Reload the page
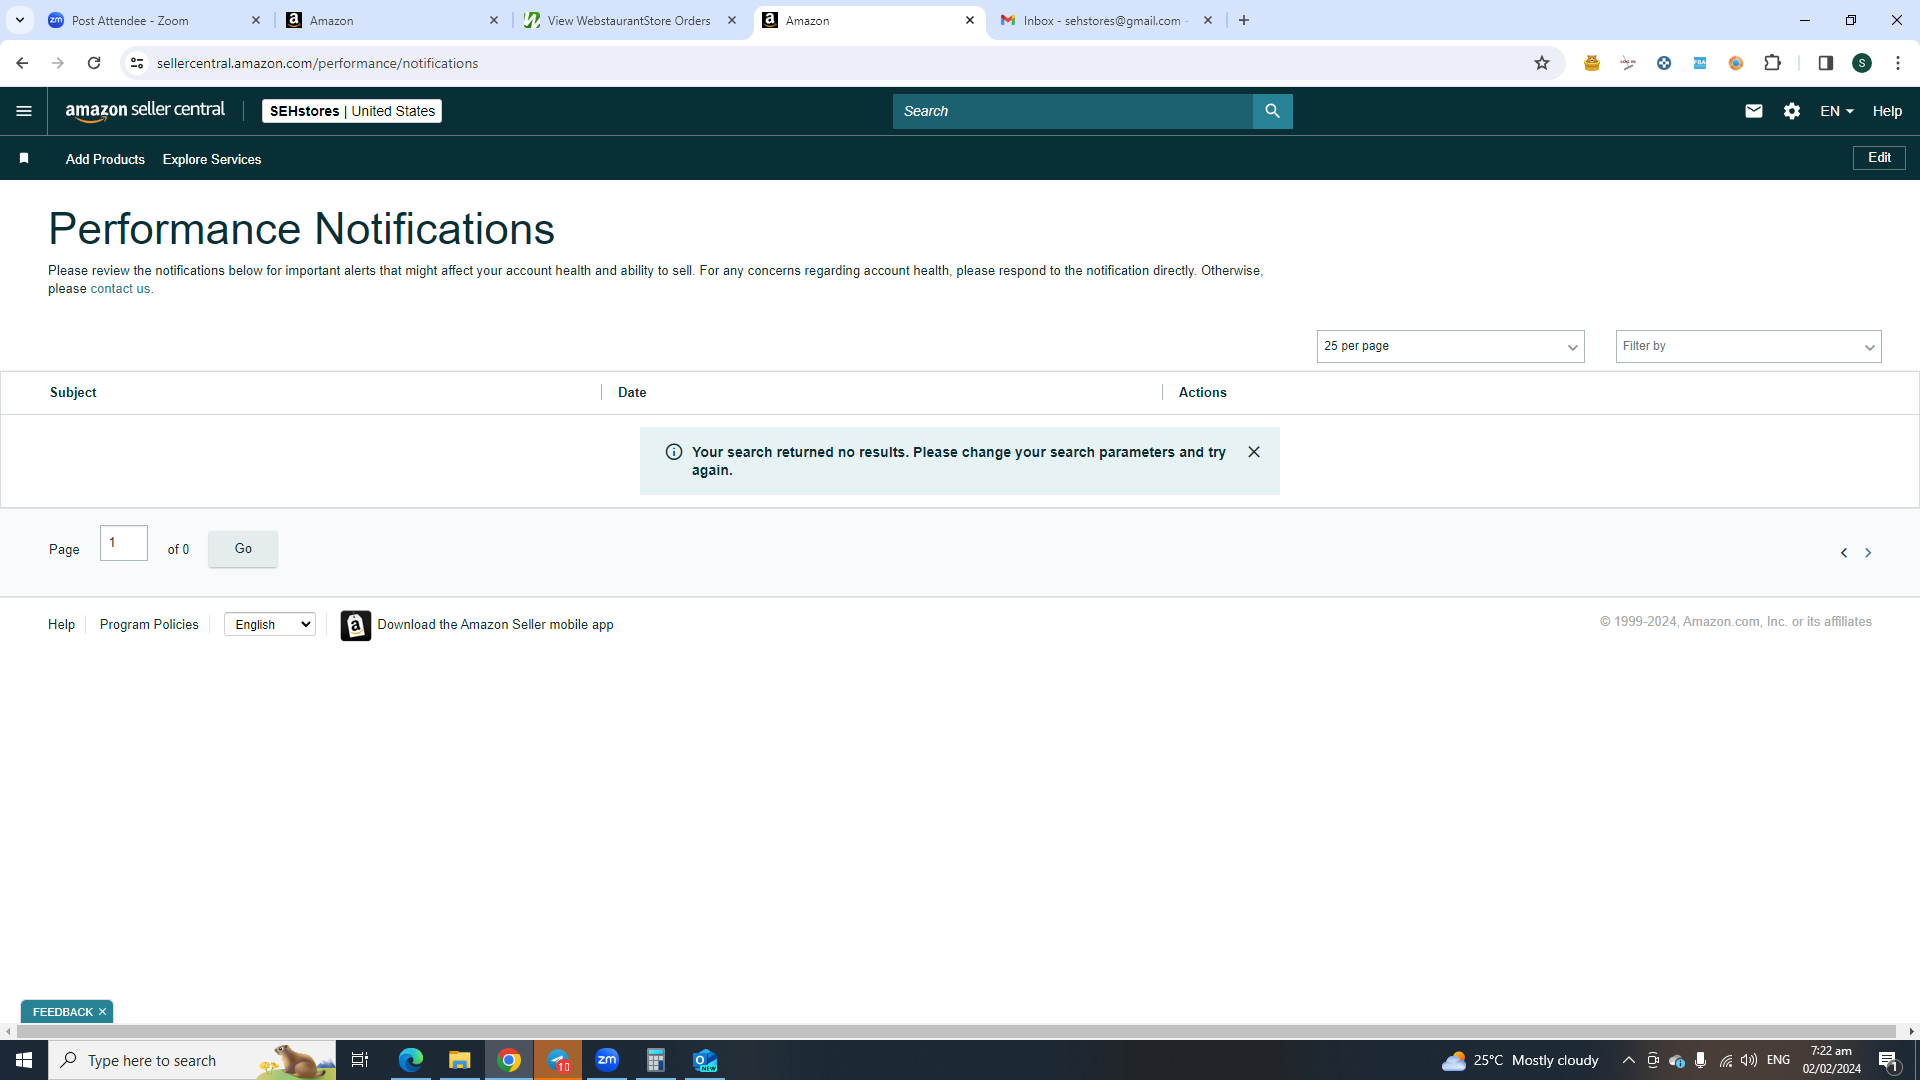1920x1080 pixels. click(94, 63)
